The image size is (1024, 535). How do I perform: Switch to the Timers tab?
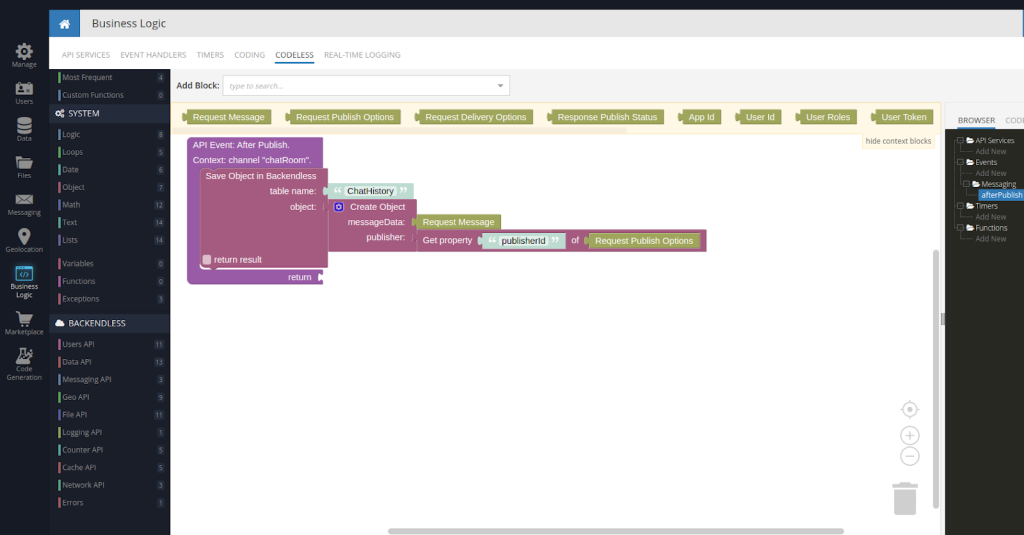210,55
